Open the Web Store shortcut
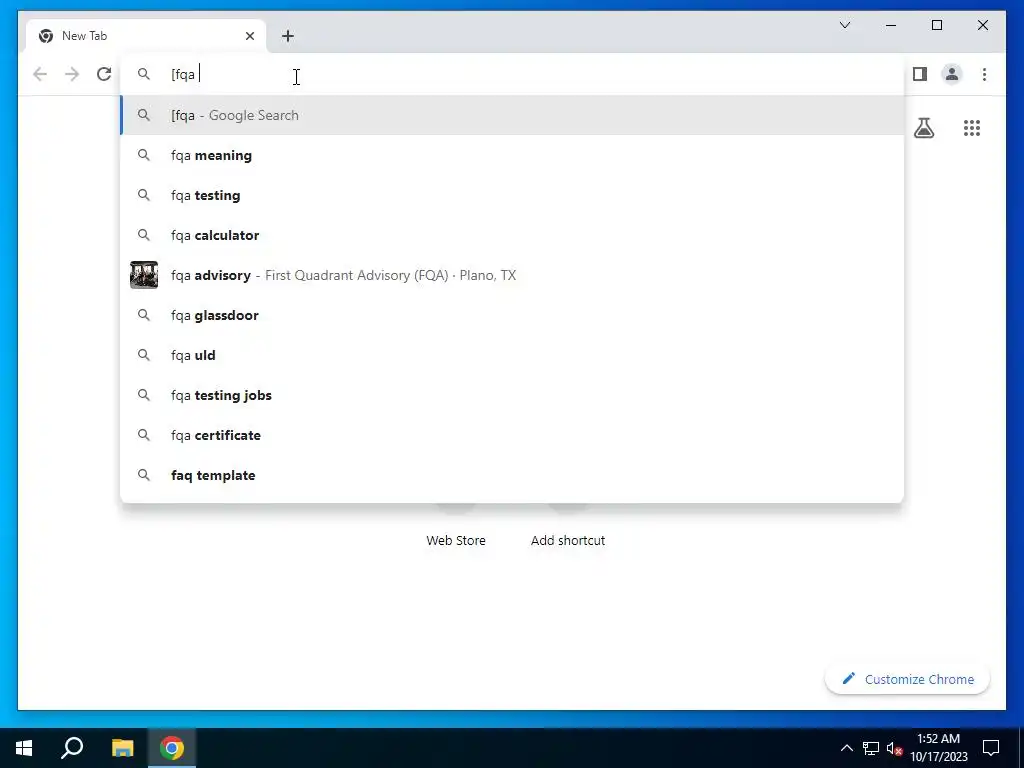Image resolution: width=1024 pixels, height=768 pixels. pyautogui.click(x=456, y=540)
